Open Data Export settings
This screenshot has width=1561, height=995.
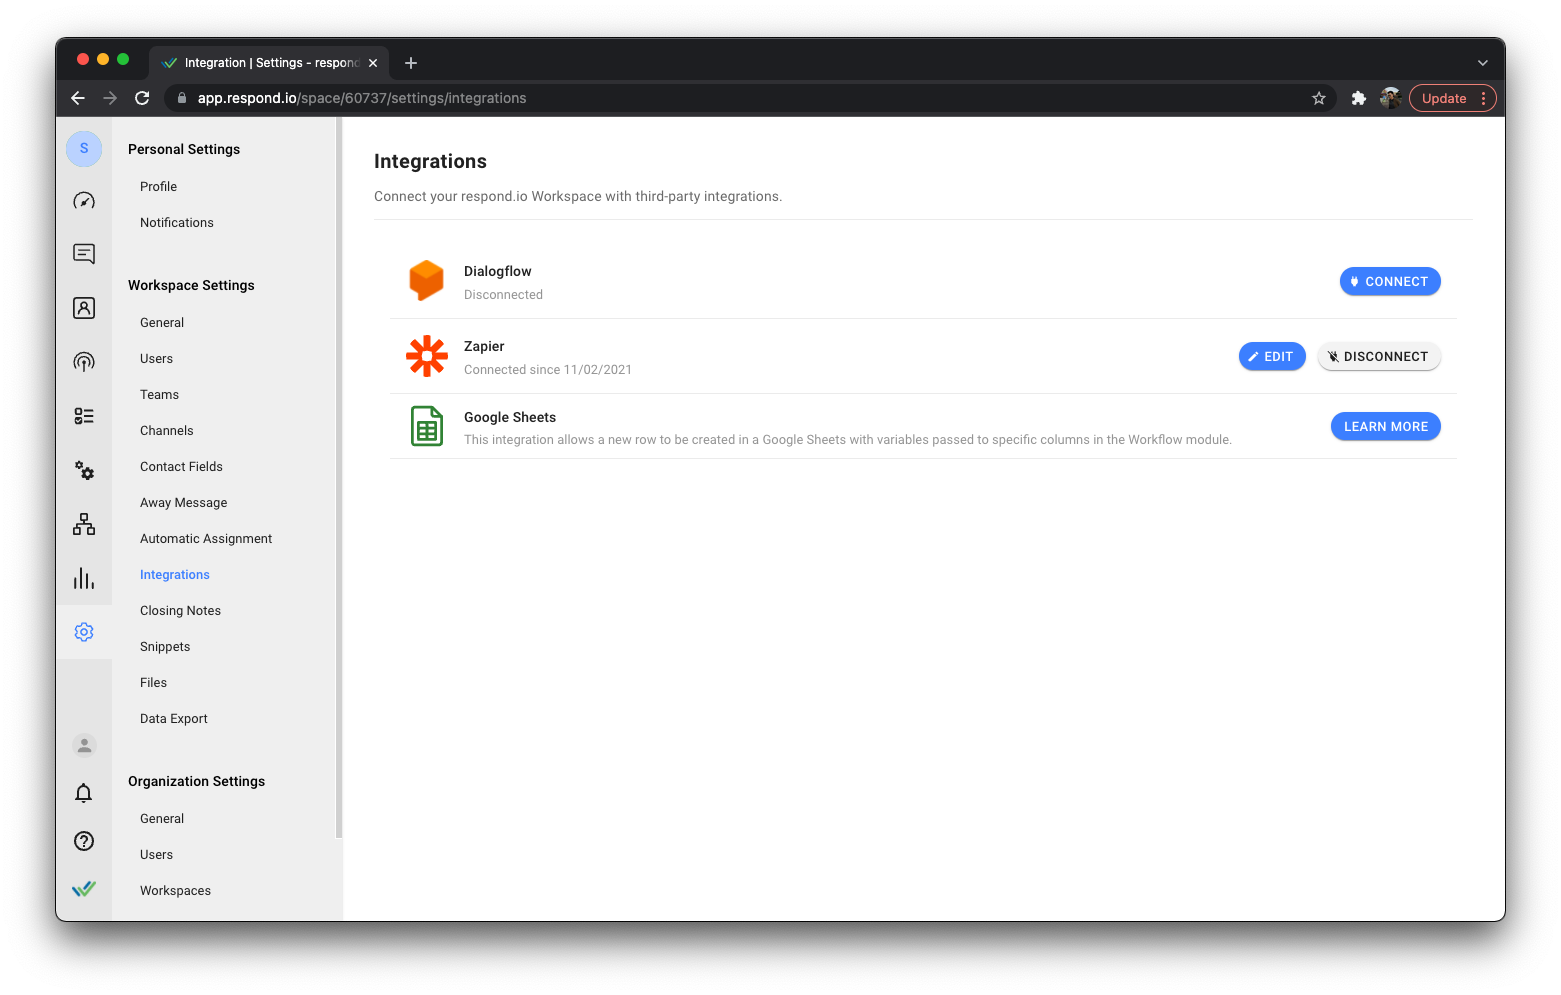[174, 719]
